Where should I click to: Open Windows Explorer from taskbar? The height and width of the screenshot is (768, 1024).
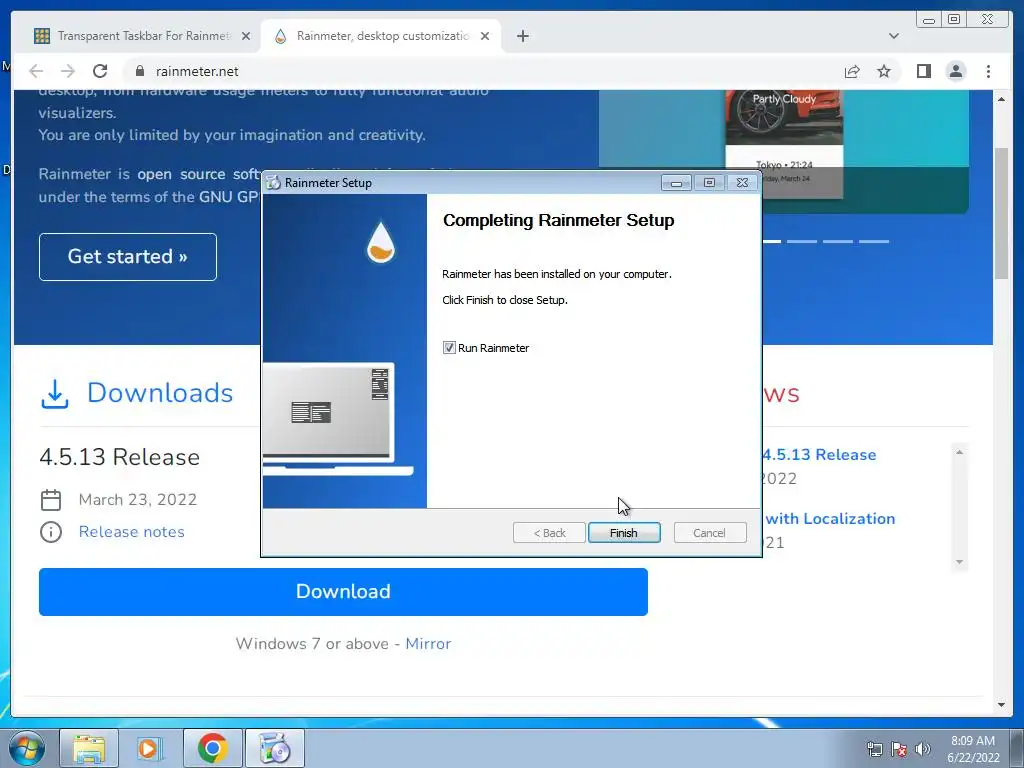89,748
